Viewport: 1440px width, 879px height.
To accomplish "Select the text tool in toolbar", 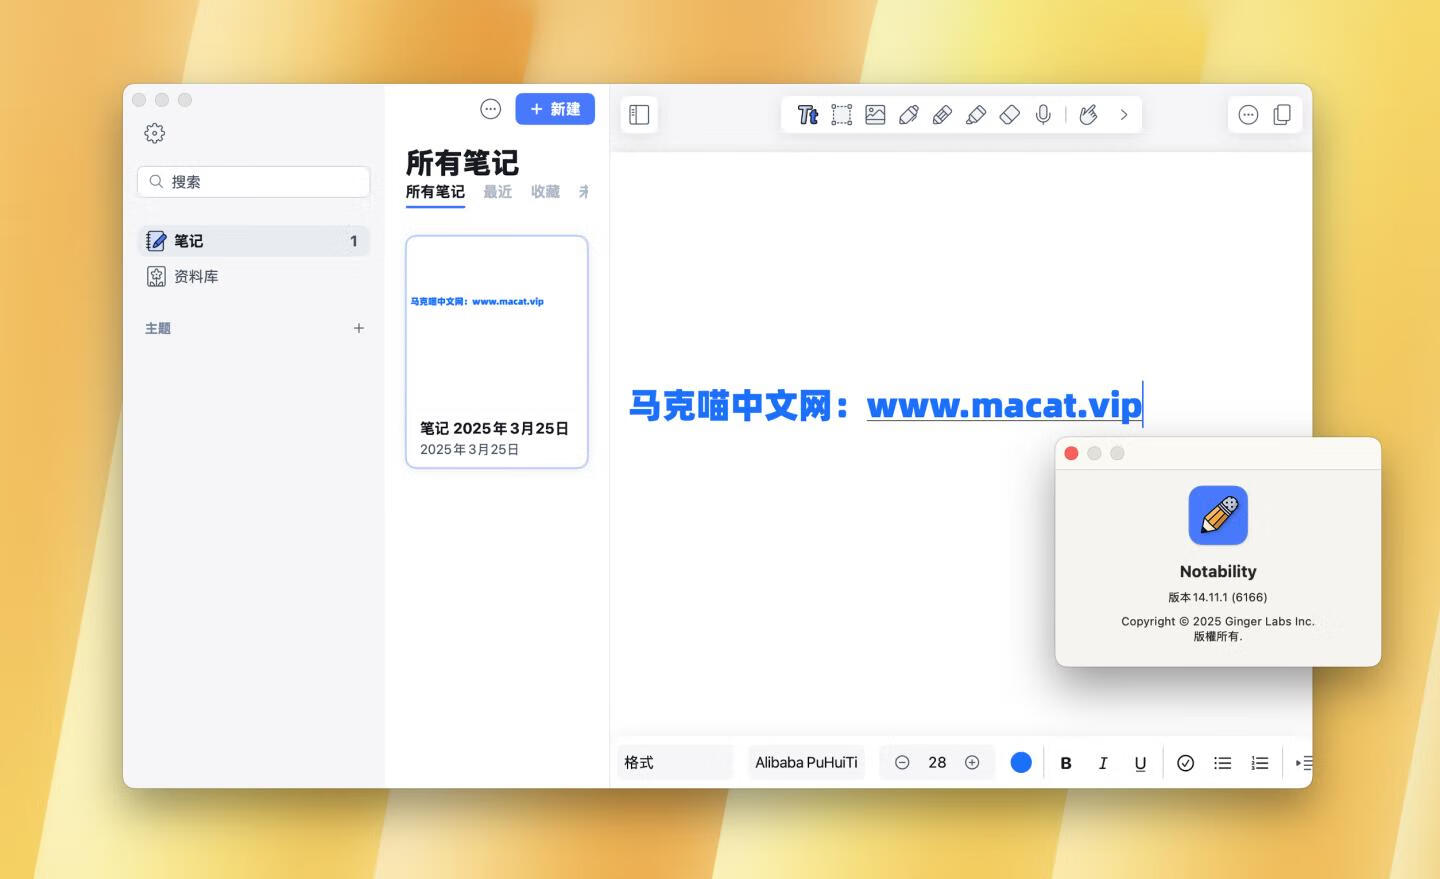I will click(808, 115).
